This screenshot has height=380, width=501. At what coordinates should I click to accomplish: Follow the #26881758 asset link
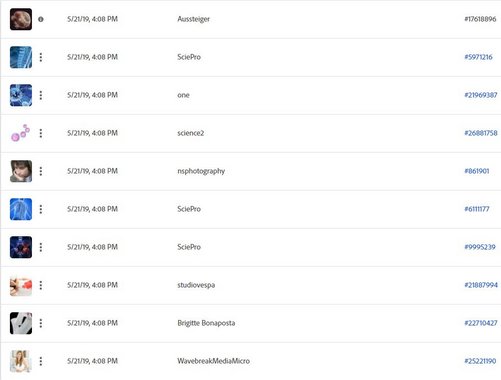(481, 133)
